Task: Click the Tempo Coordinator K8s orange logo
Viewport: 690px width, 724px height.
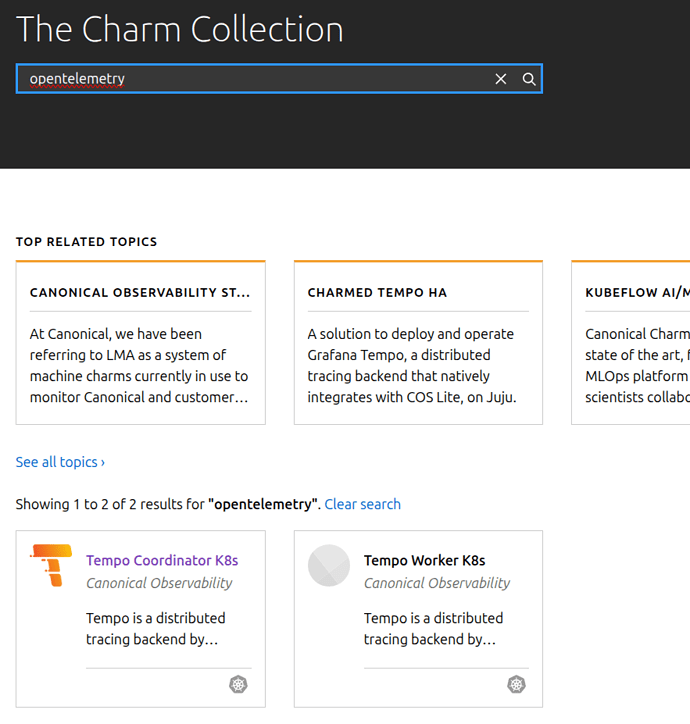Action: [51, 566]
